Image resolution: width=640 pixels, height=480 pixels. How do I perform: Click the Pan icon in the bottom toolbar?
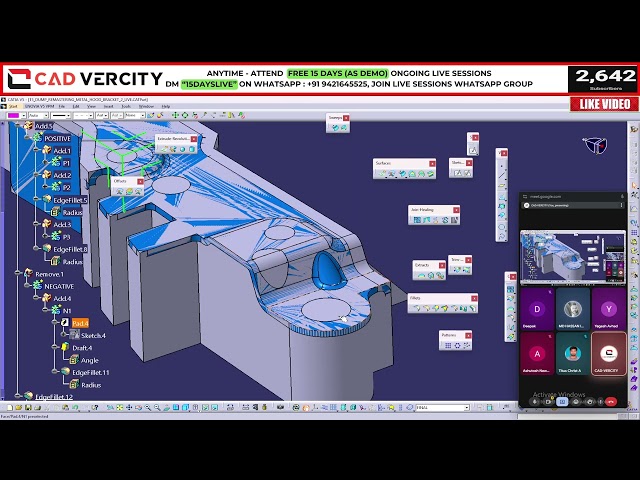point(129,407)
